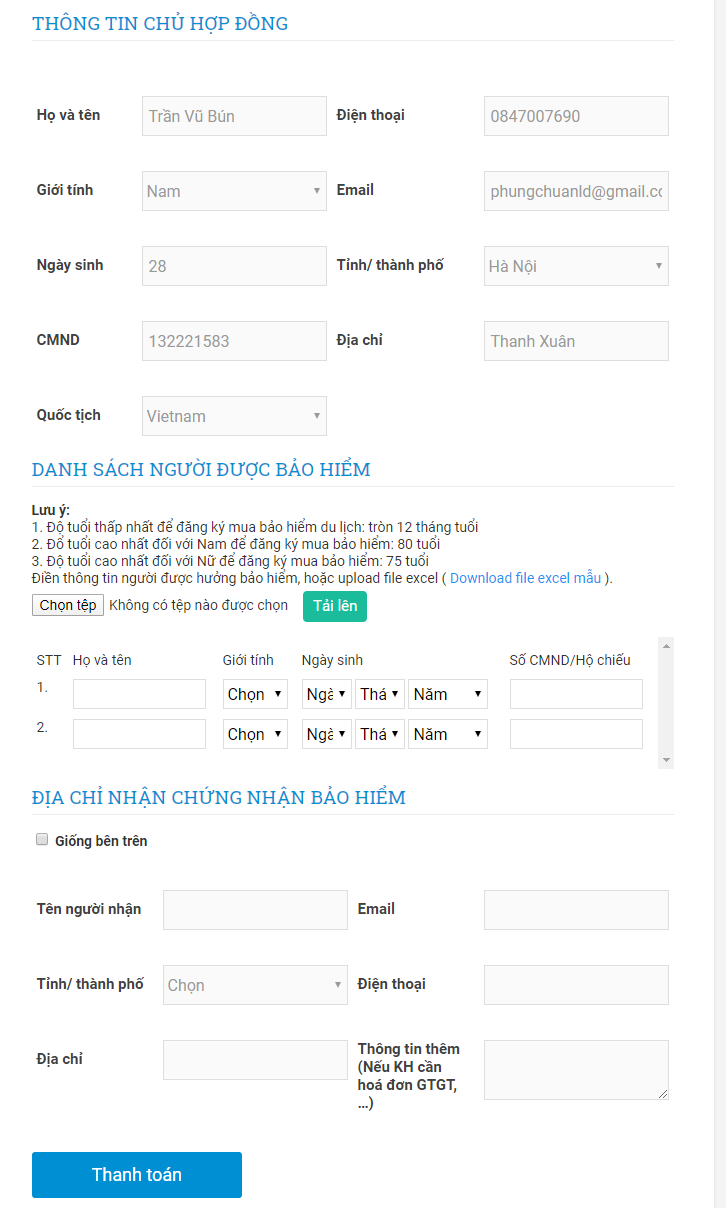Screen dimensions: 726x1208
Task: Click the Điện thoại field in delivery section
Action: click(x=575, y=984)
